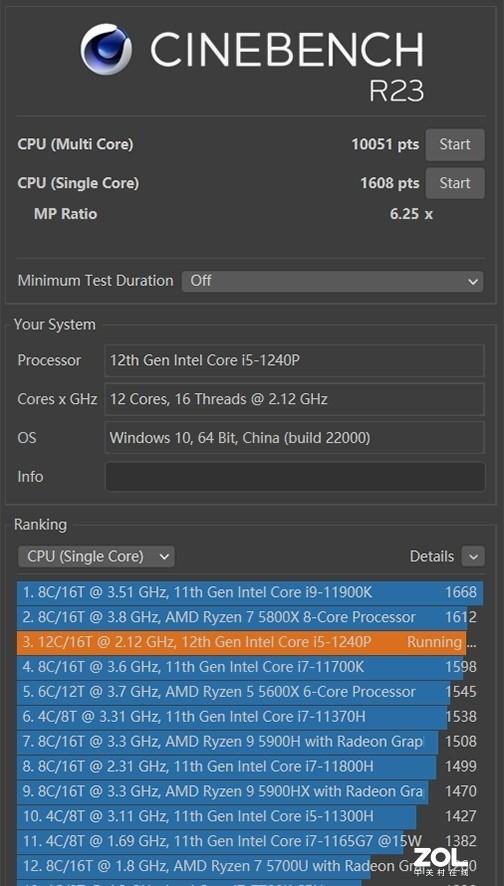This screenshot has width=504, height=886.
Task: Click into the Info text field
Action: click(295, 476)
